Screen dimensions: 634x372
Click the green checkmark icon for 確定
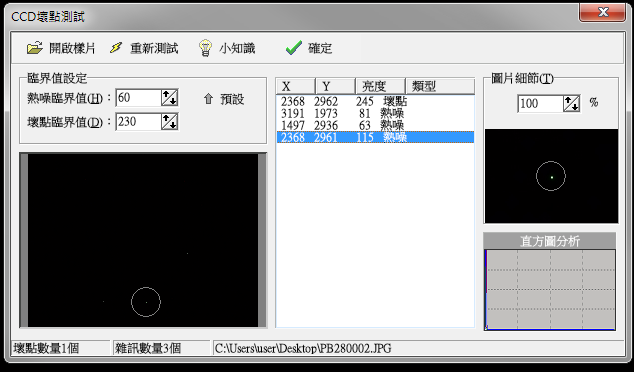click(293, 48)
